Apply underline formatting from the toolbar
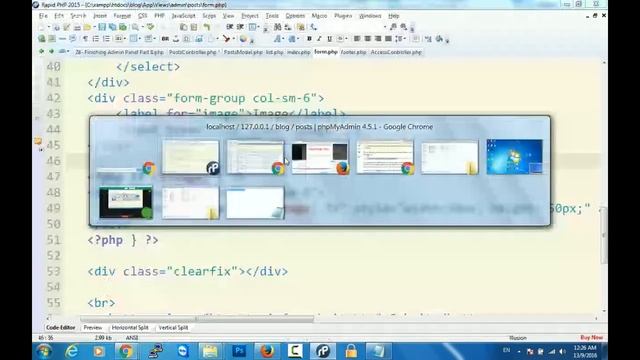This screenshot has width=640, height=360. tap(329, 39)
